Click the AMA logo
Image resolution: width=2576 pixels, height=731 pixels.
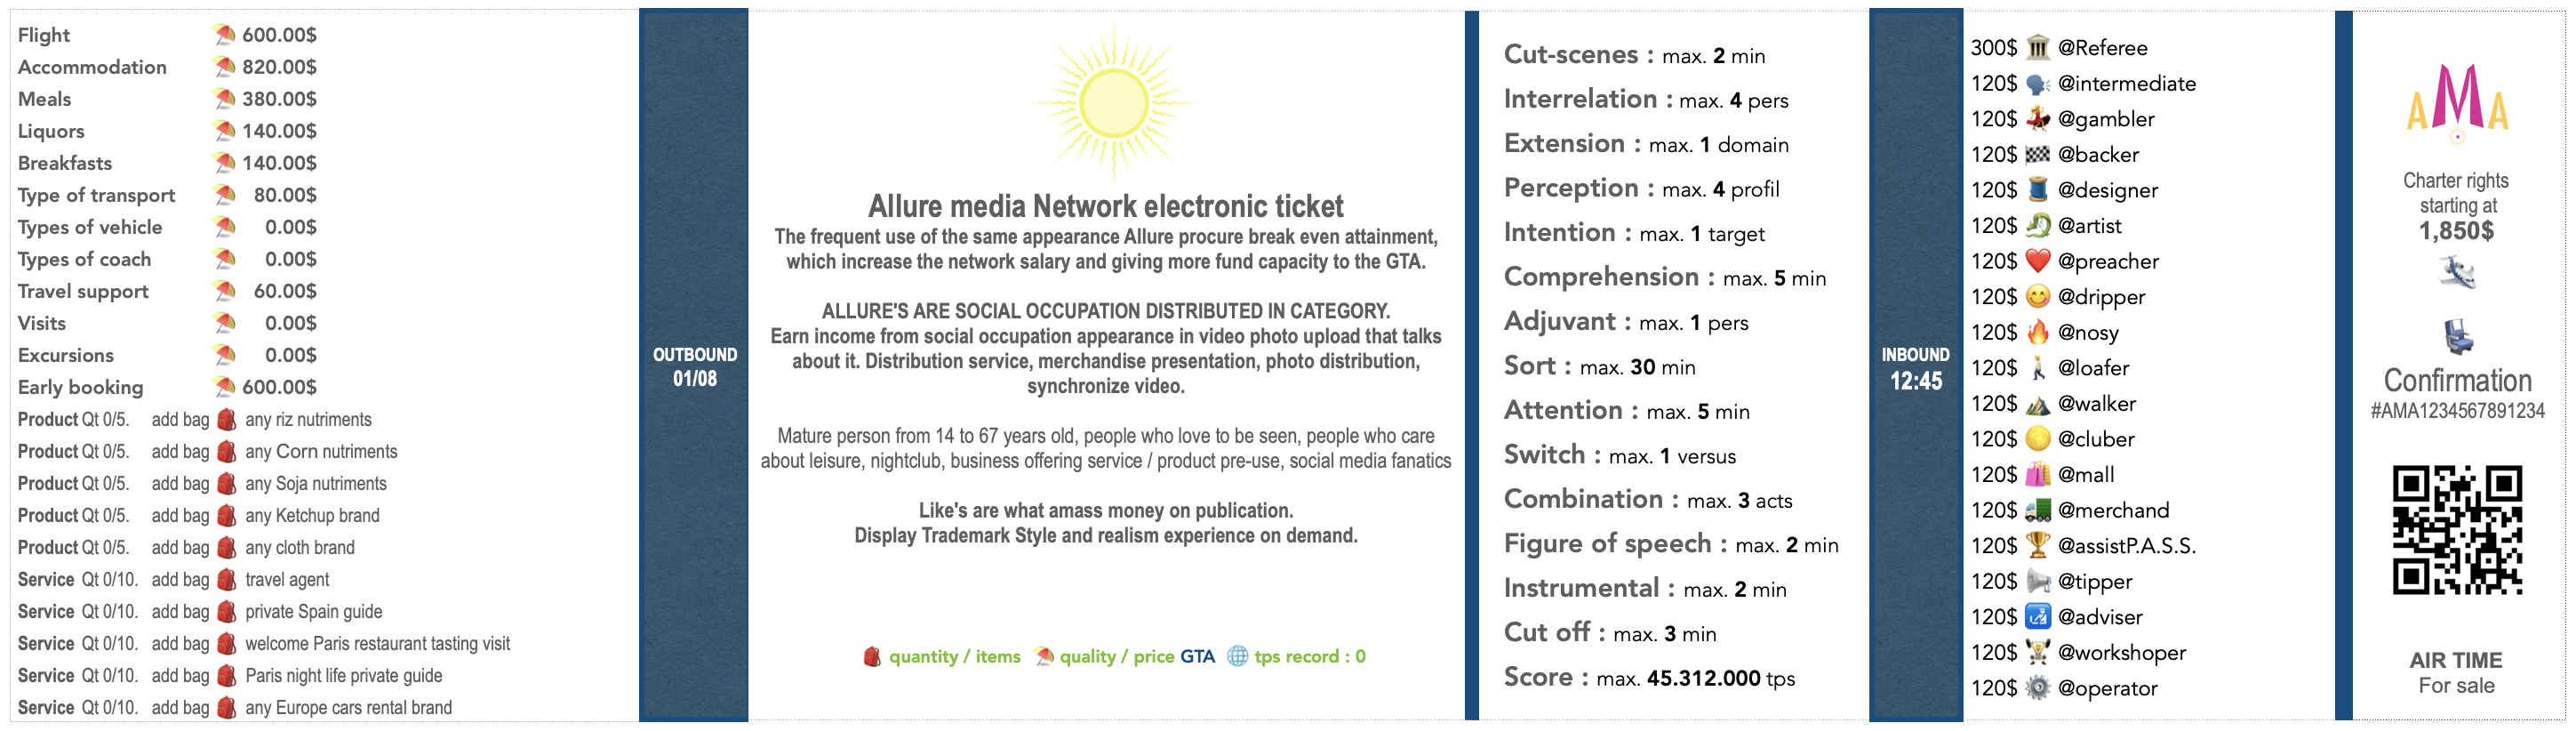pos(2457,100)
